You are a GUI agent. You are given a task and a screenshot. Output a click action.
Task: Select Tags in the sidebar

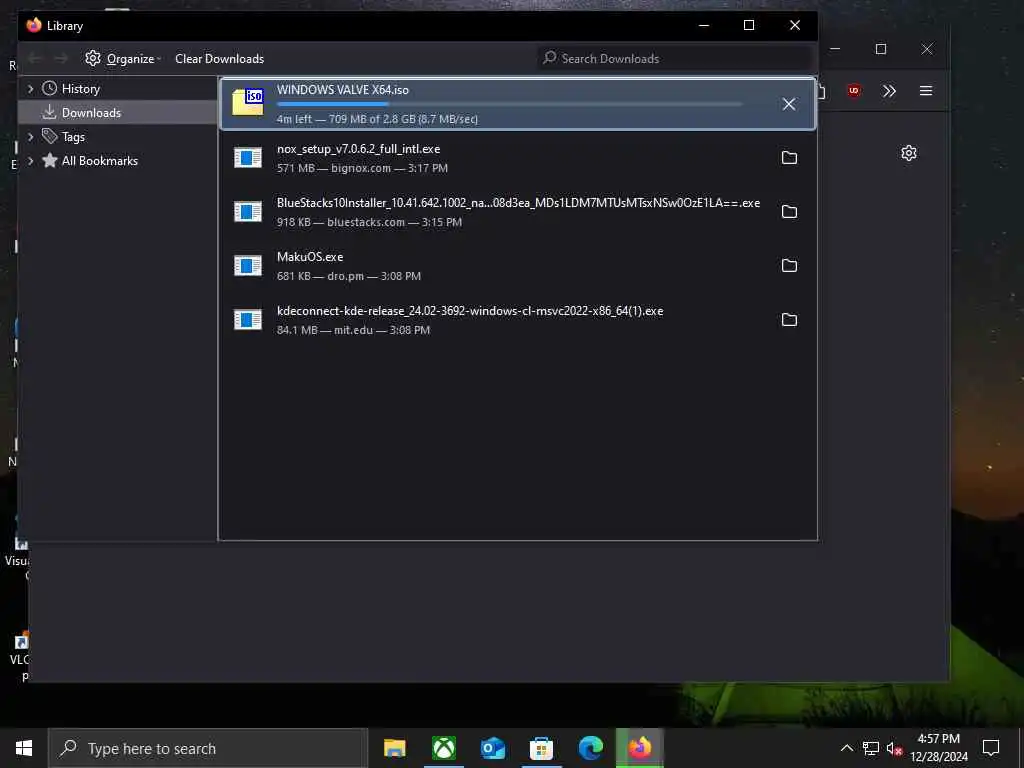tap(73, 136)
